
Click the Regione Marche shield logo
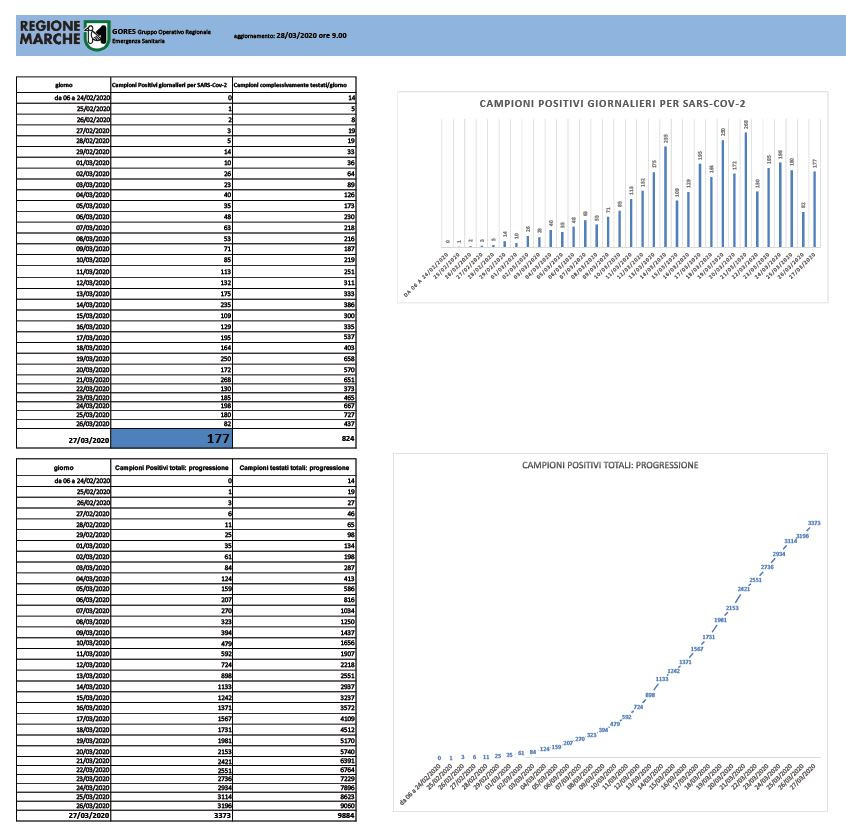coord(97,35)
